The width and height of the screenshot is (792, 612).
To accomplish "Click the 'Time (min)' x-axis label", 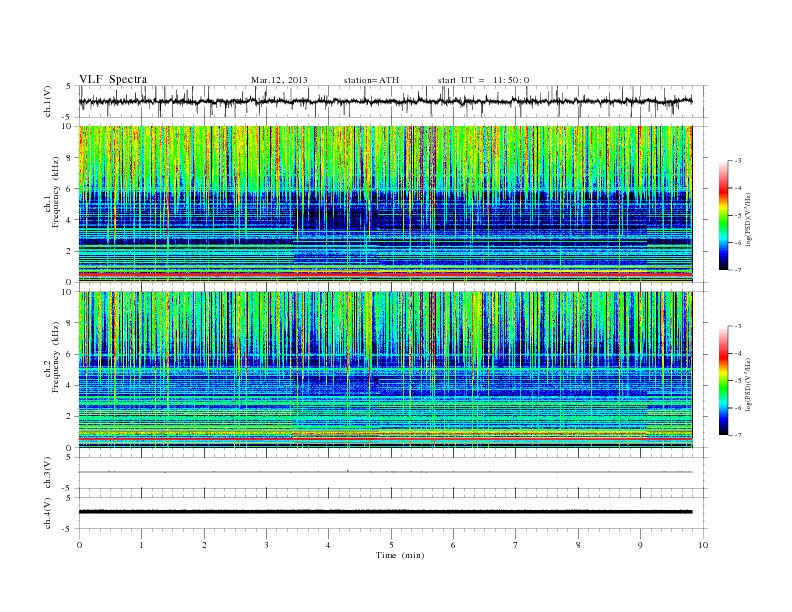I will 400,555.
